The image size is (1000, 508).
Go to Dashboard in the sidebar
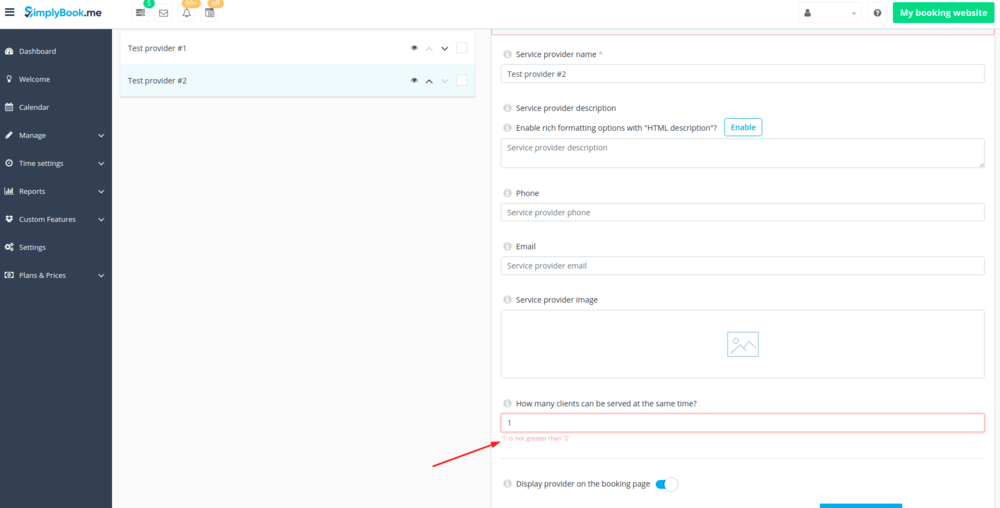(37, 51)
